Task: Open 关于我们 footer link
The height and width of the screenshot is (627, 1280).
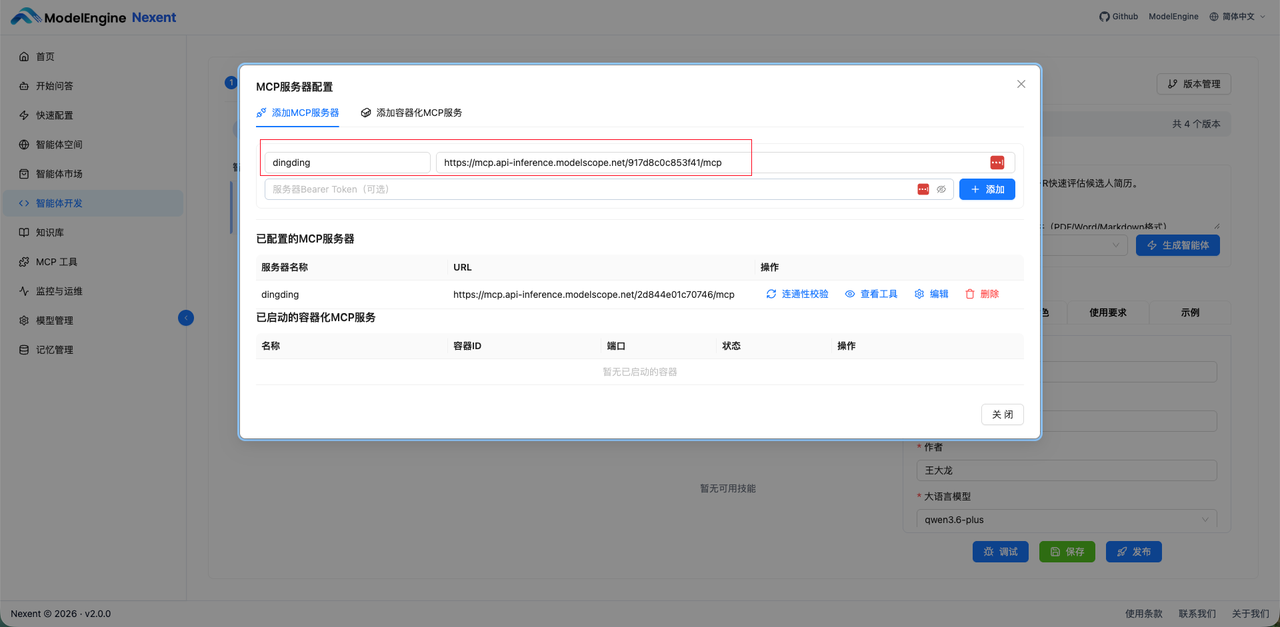Action: 1250,613
